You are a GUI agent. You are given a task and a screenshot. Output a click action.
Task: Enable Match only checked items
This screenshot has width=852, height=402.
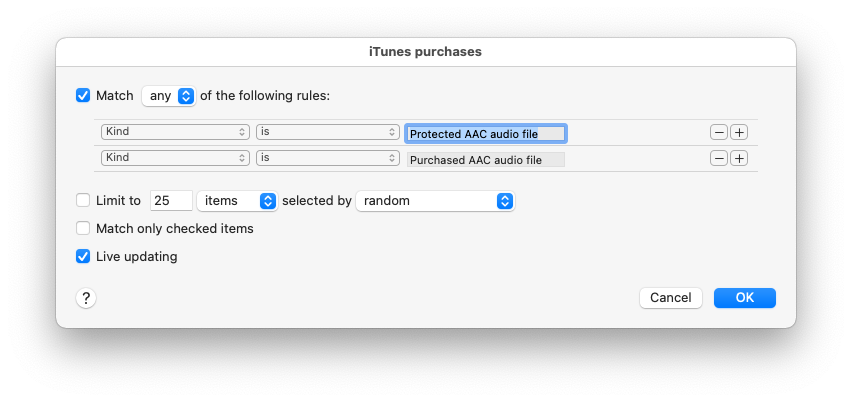pyautogui.click(x=83, y=228)
